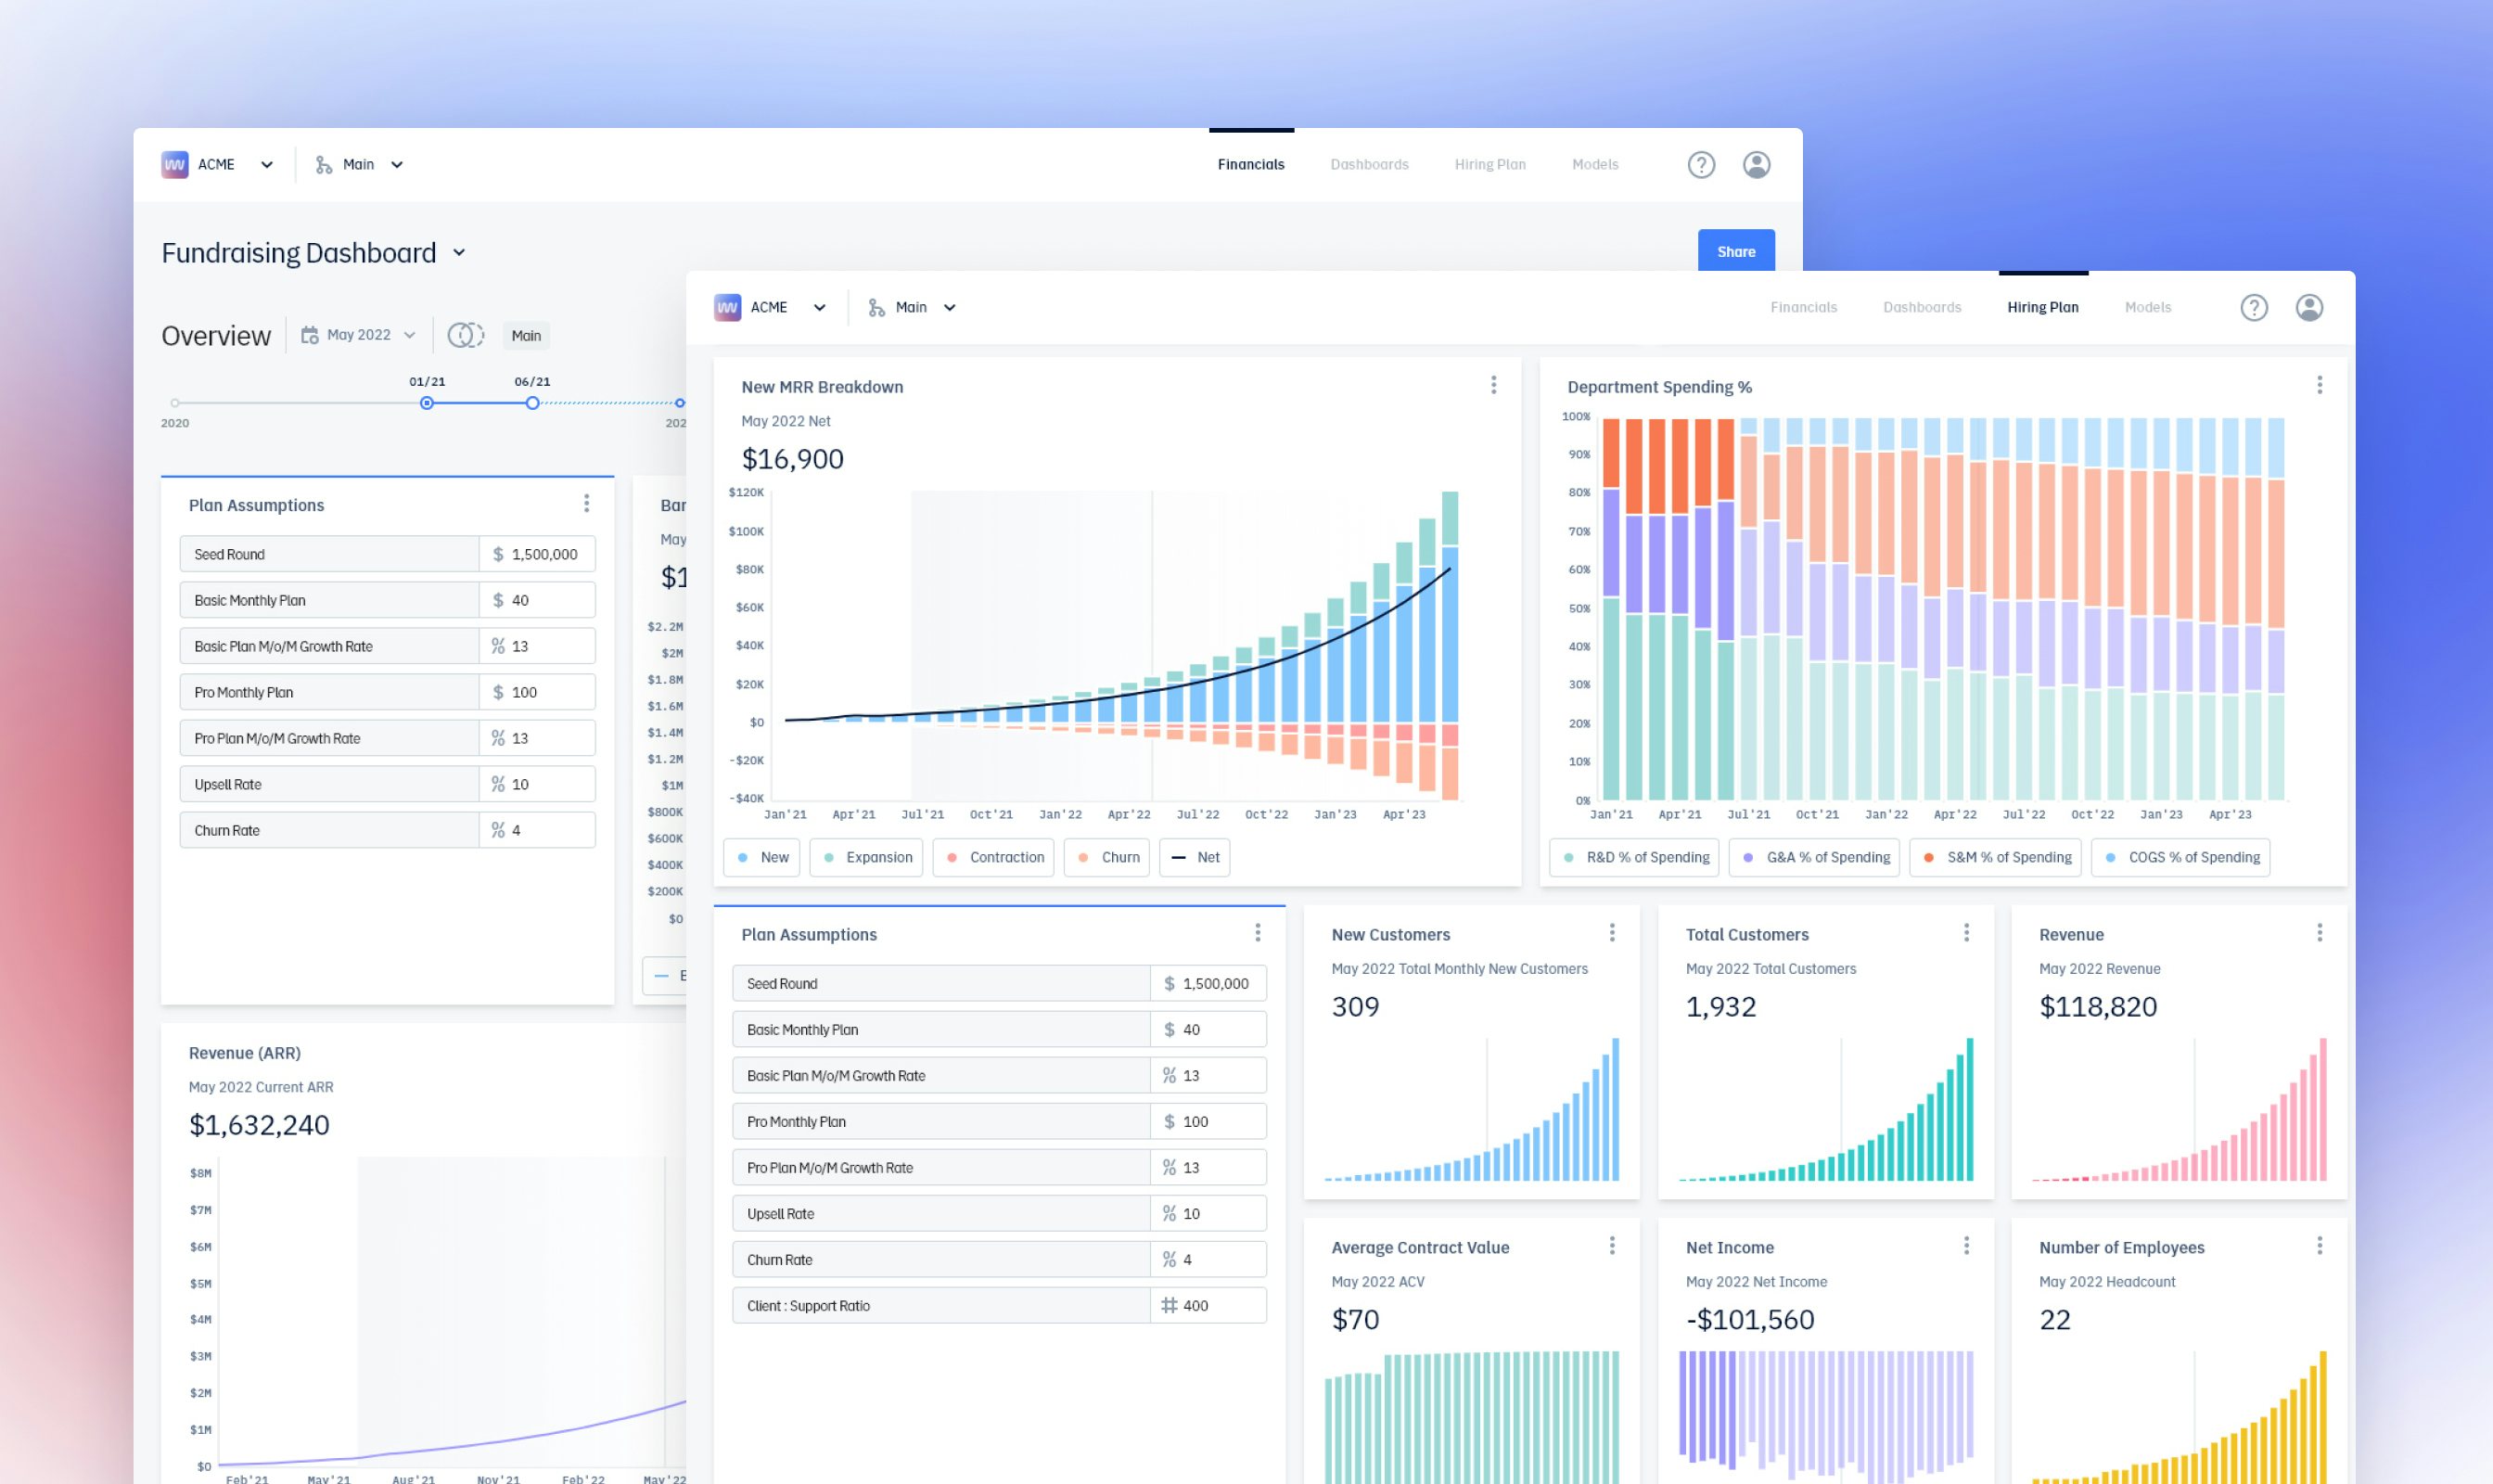Toggle Churn series in MRR legend
The width and height of the screenshot is (2493, 1484).
[1106, 857]
